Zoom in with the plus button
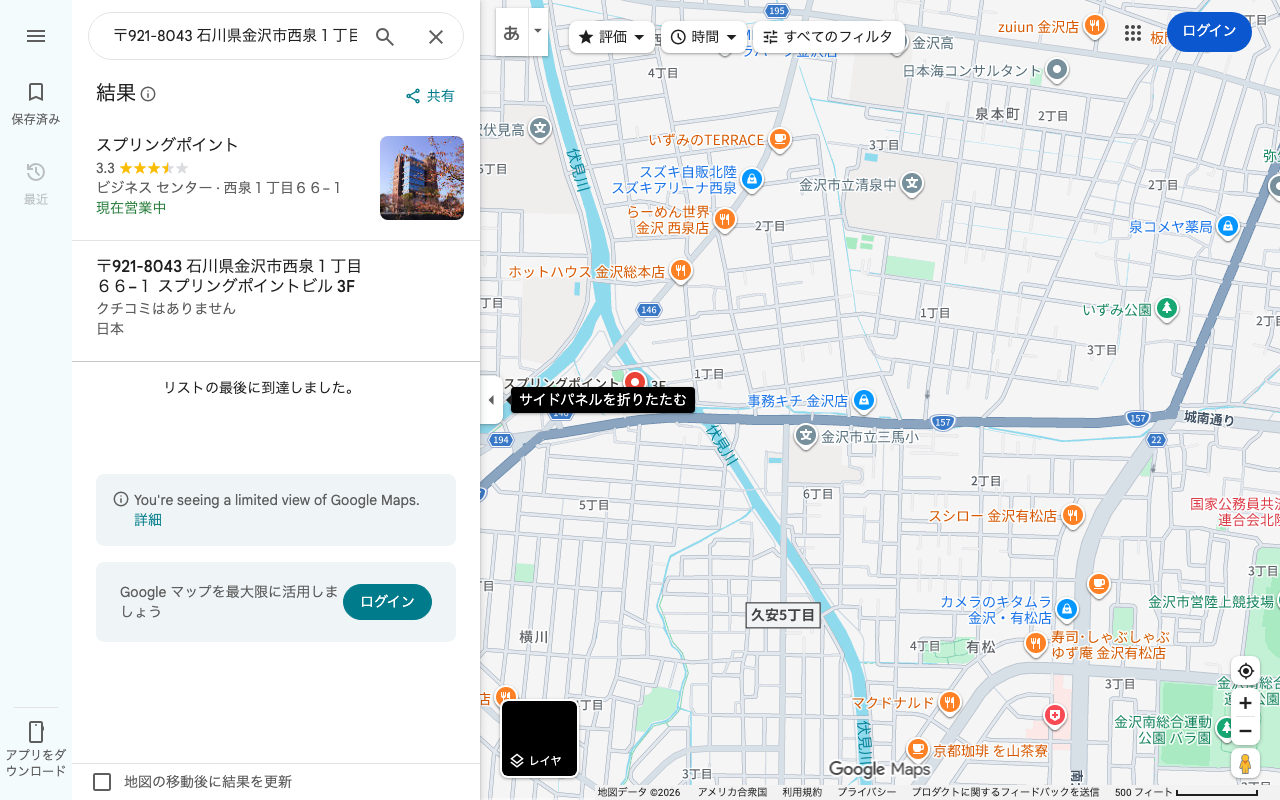 1245,703
